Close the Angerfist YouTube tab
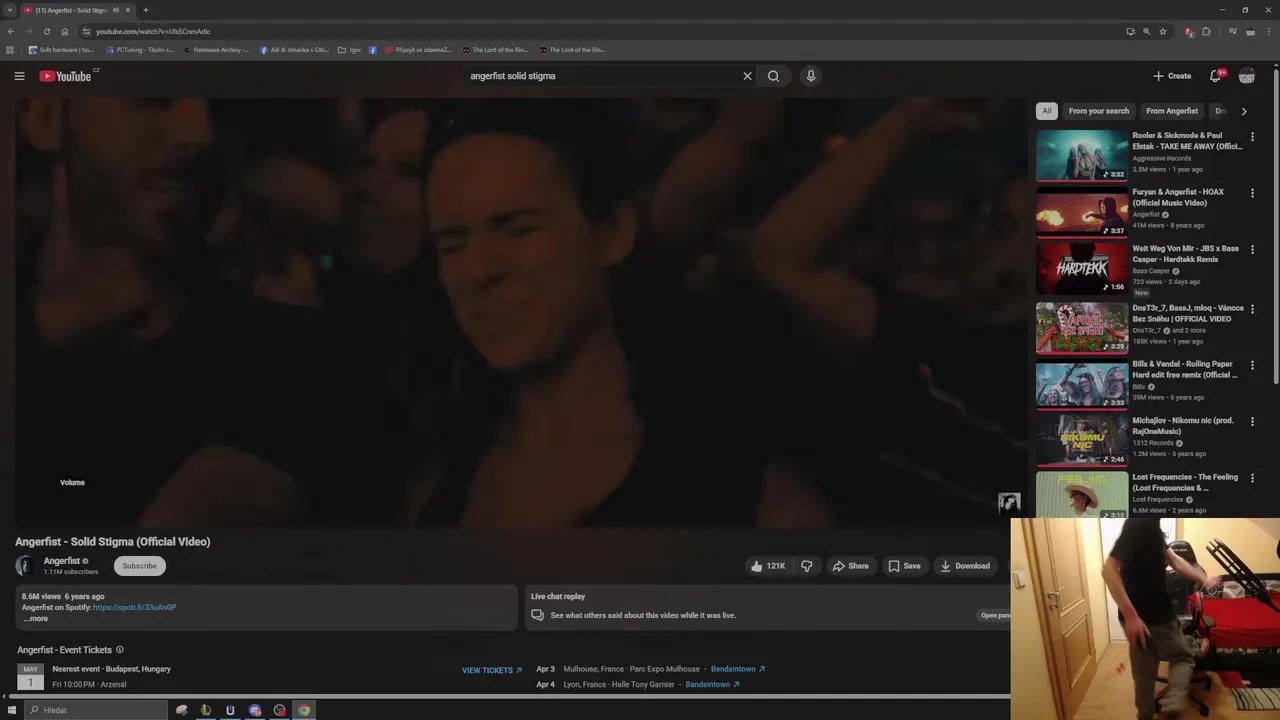This screenshot has width=1280, height=720. pyautogui.click(x=128, y=10)
